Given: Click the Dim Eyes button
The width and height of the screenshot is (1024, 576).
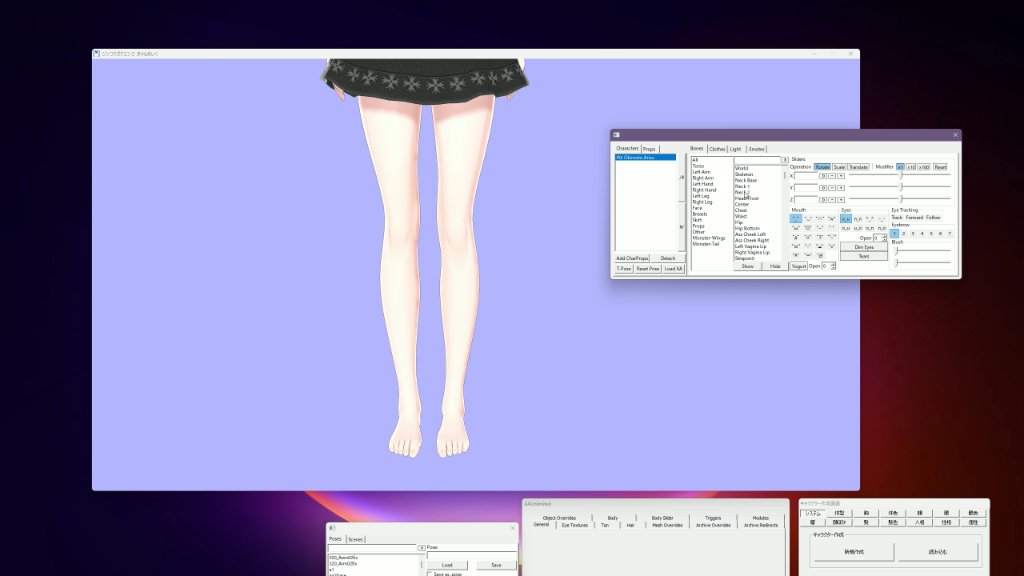Looking at the screenshot, I should click(864, 247).
